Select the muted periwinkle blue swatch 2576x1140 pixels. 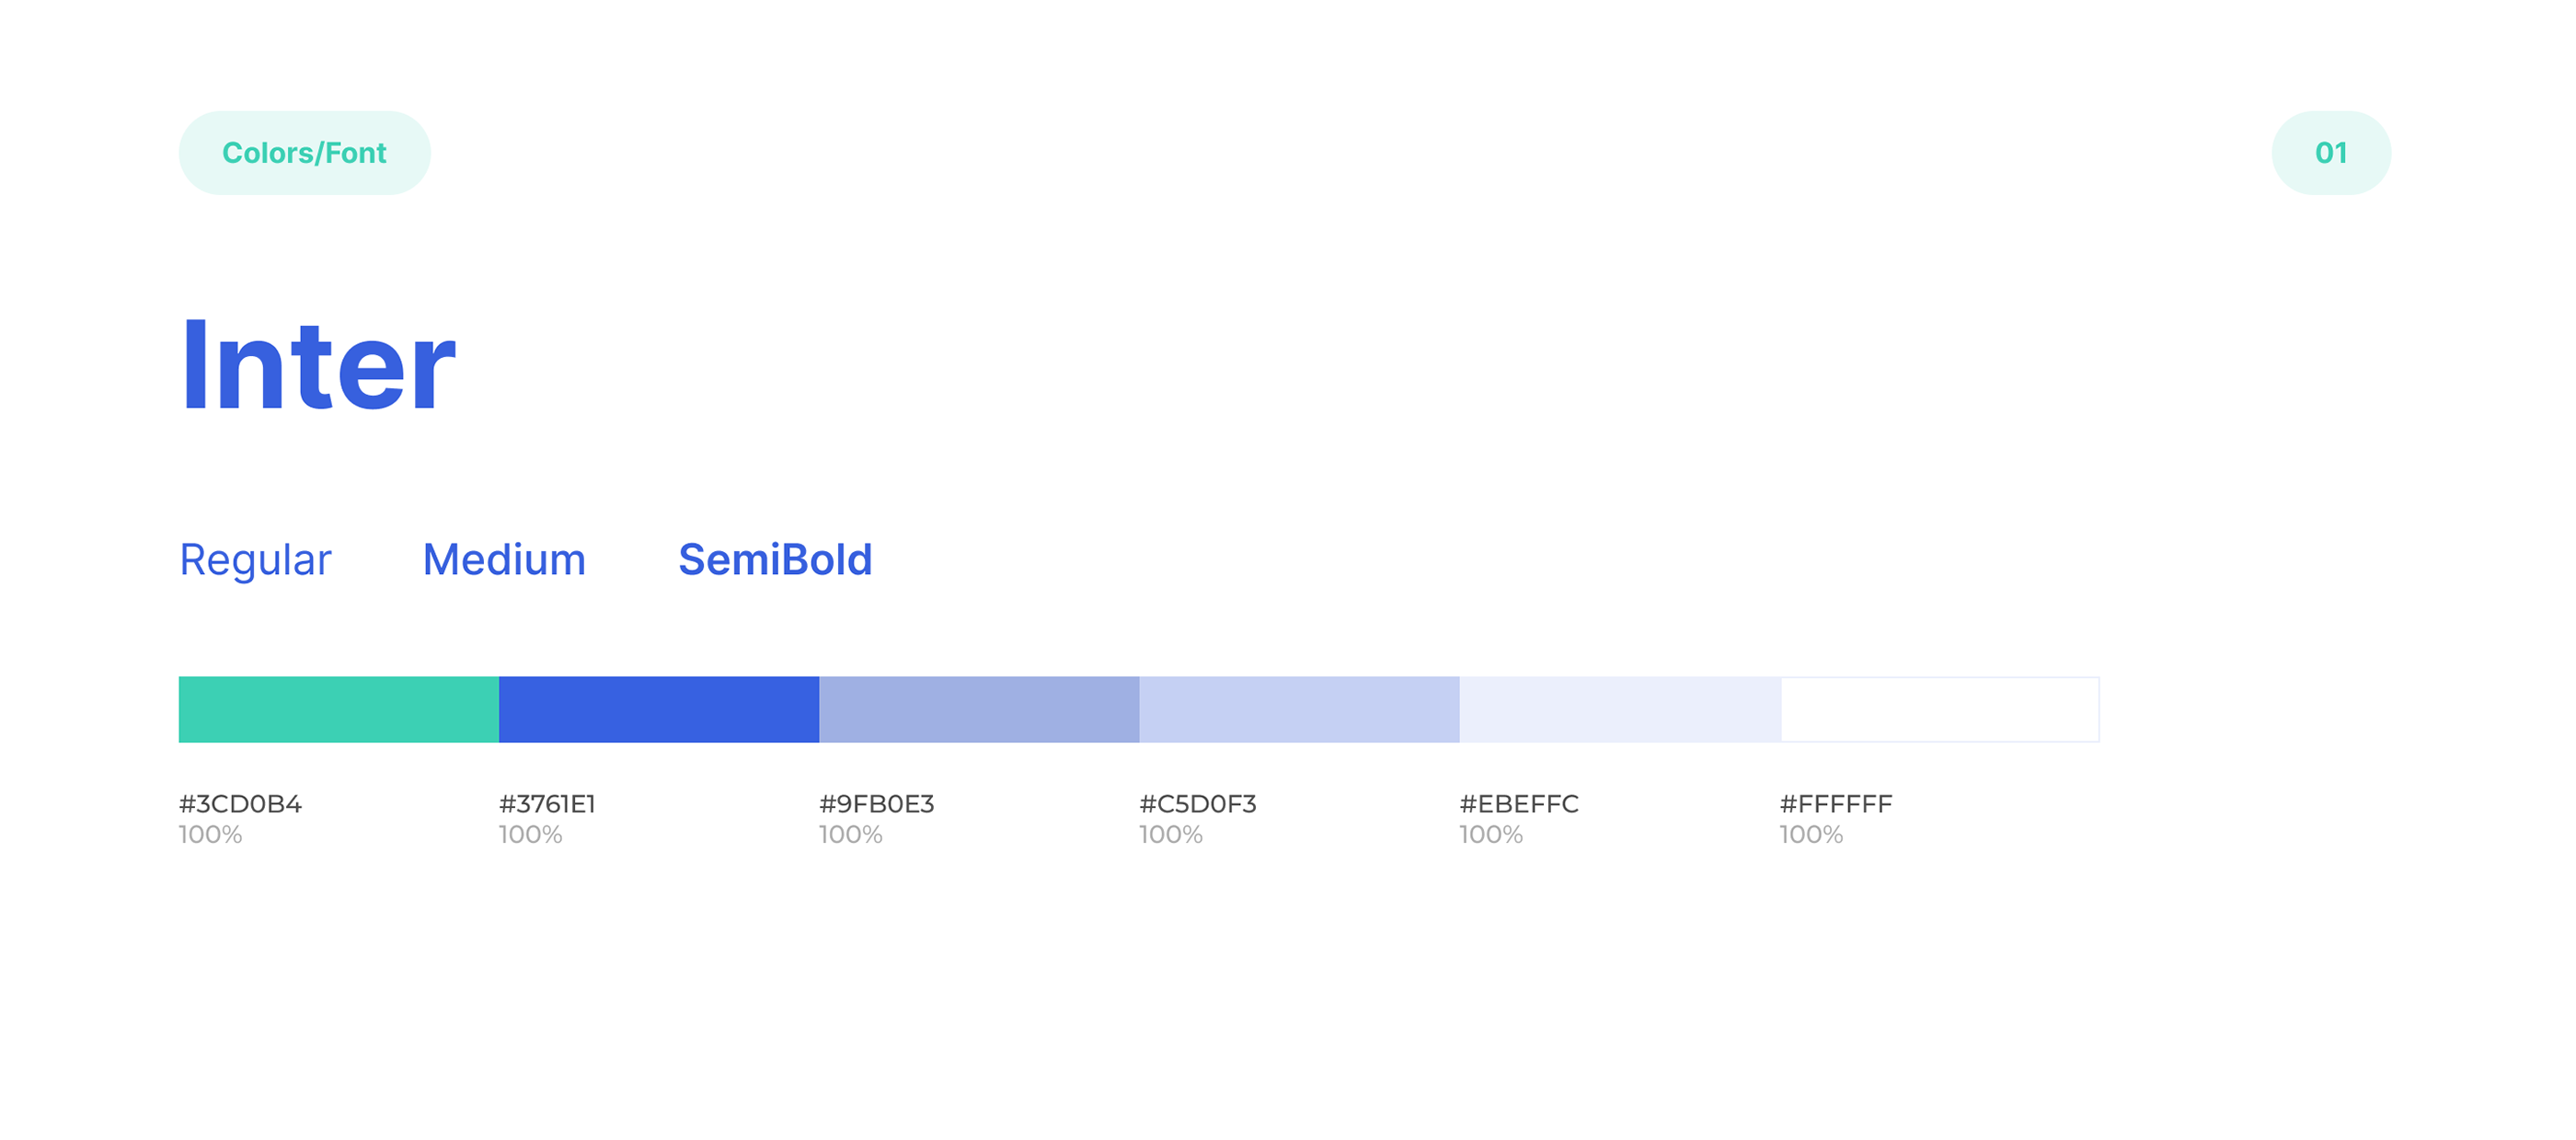coord(979,709)
